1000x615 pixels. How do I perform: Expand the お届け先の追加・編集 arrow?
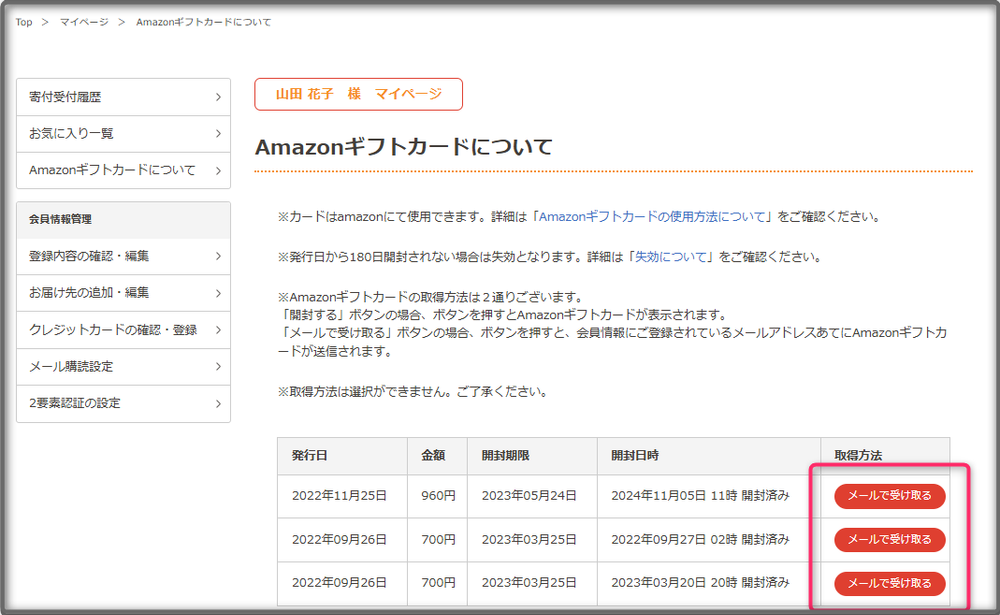click(218, 293)
